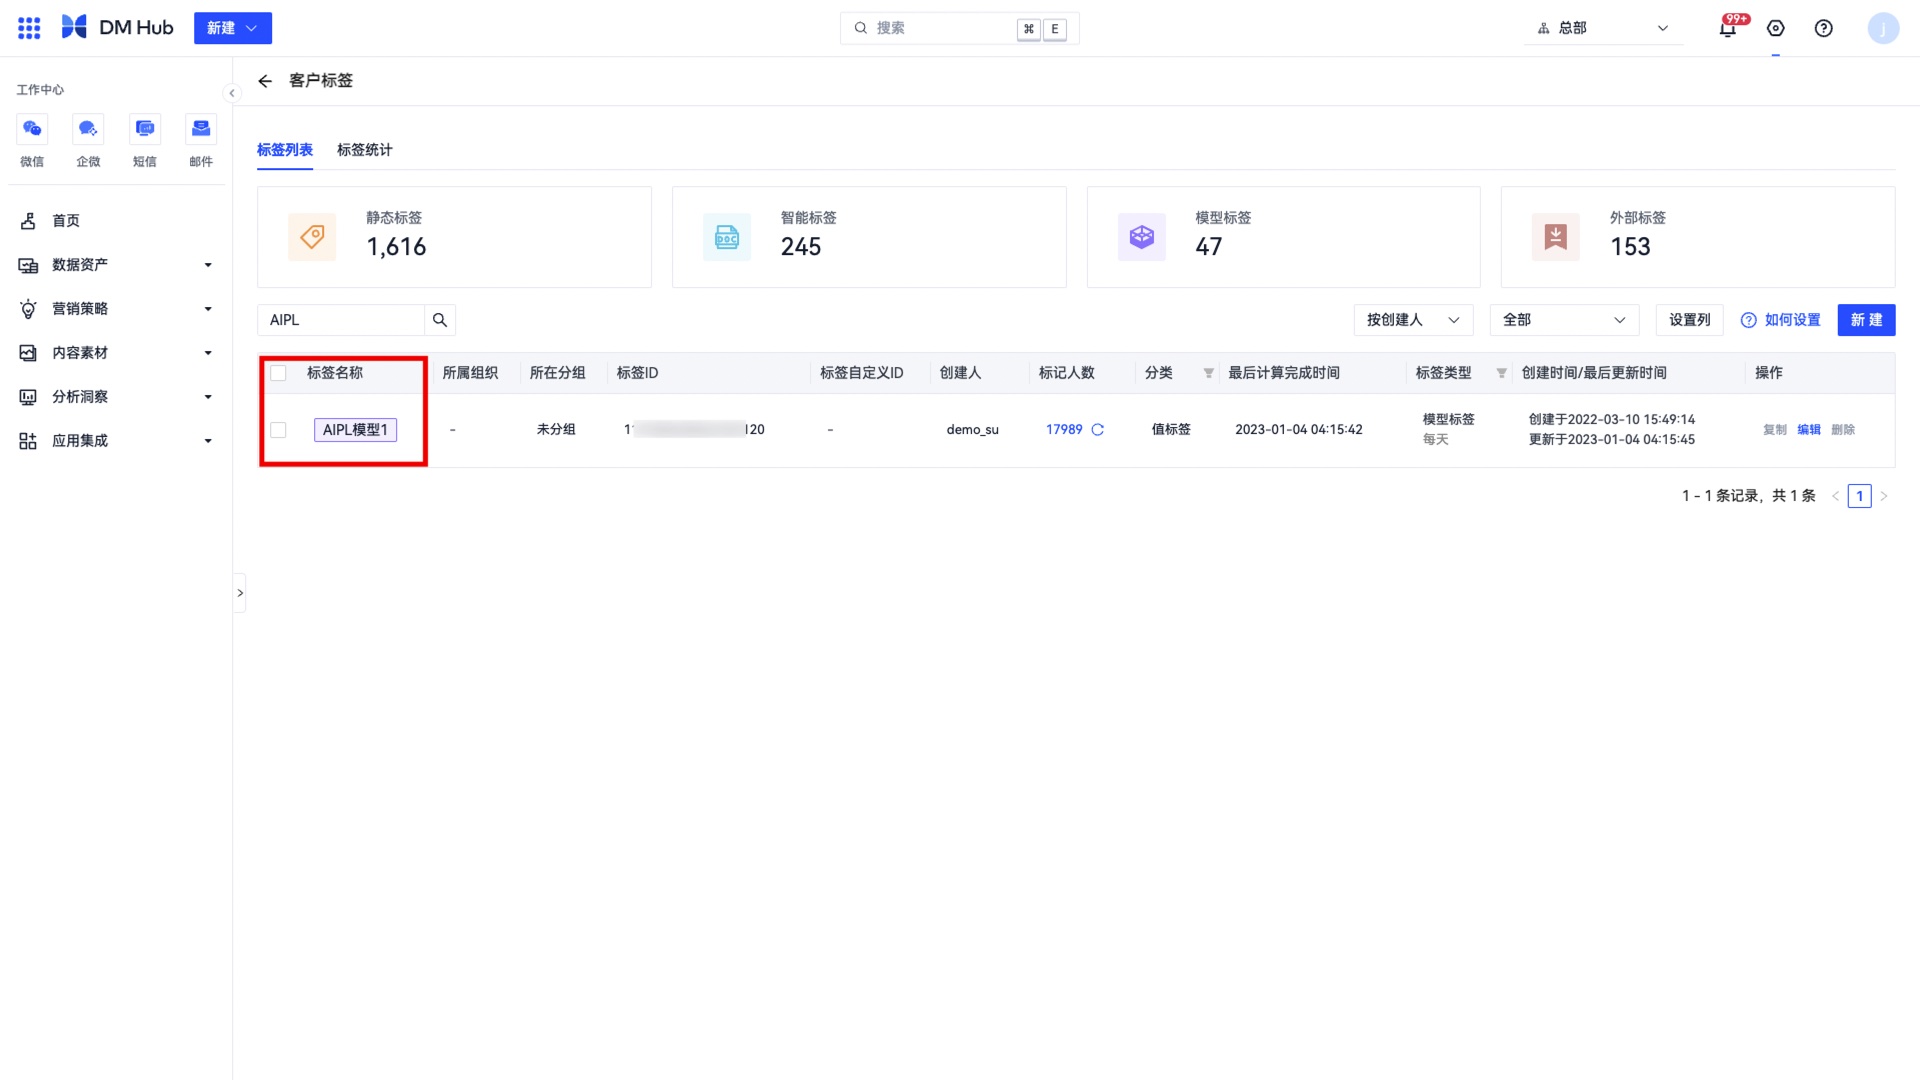1920x1080 pixels.
Task: Click the 设置列 button
Action: point(1690,320)
